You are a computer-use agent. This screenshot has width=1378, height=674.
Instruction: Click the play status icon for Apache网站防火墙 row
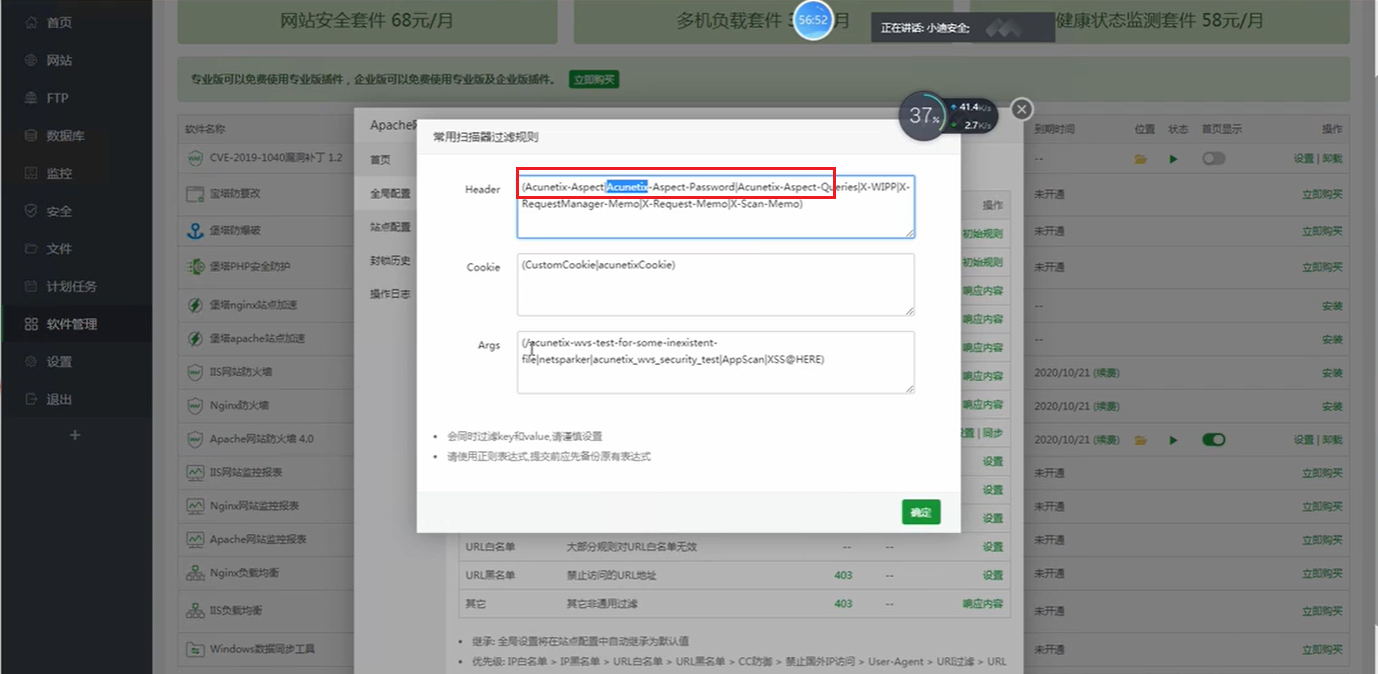click(x=1174, y=440)
